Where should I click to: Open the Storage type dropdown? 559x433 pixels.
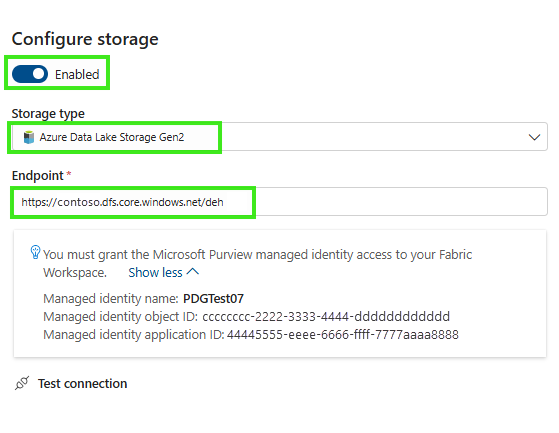pos(280,137)
